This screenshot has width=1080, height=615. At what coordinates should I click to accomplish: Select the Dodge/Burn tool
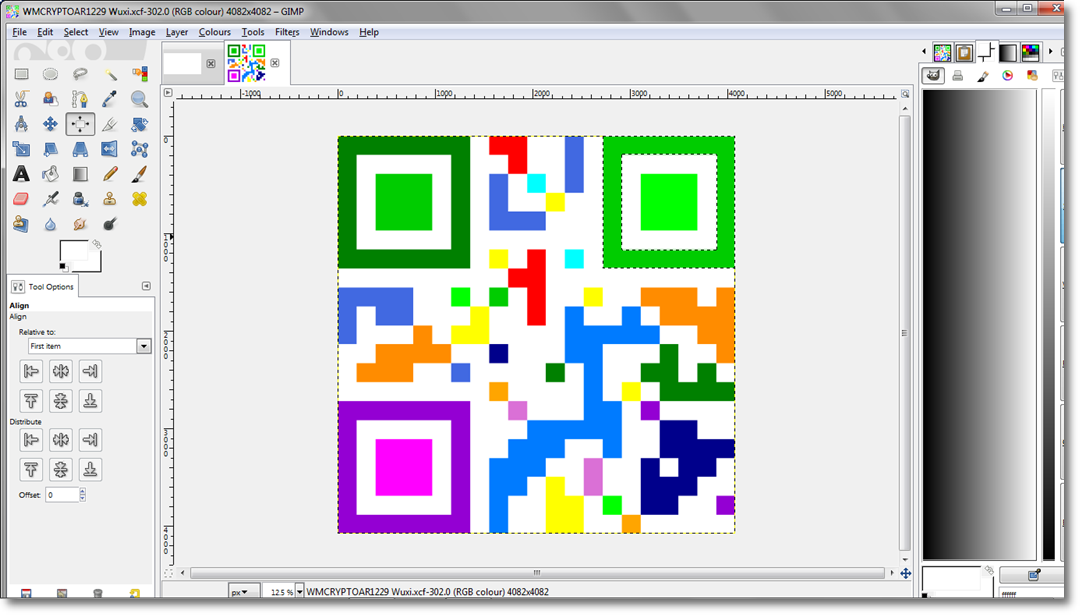click(x=110, y=224)
